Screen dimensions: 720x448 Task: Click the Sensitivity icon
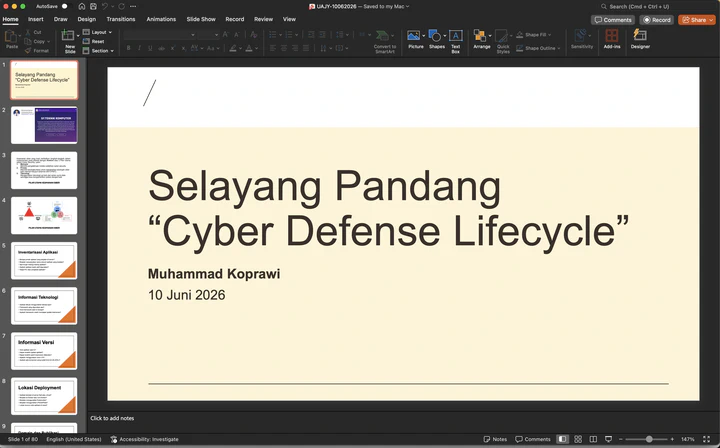[580, 36]
